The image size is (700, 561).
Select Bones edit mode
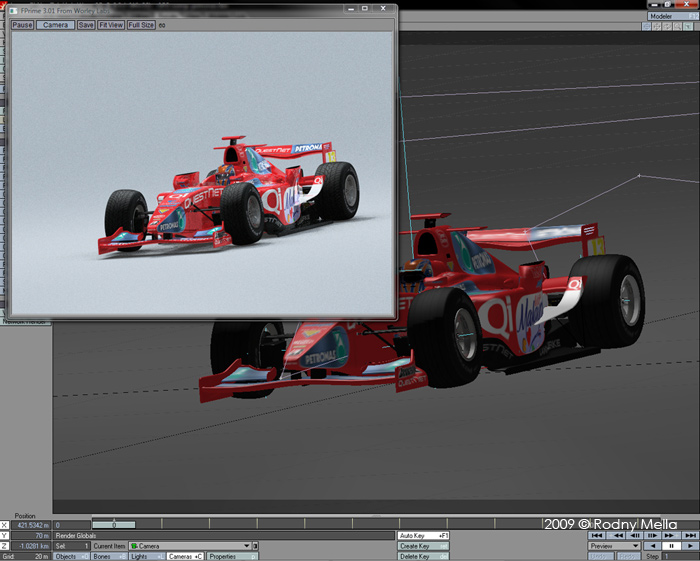[108, 557]
